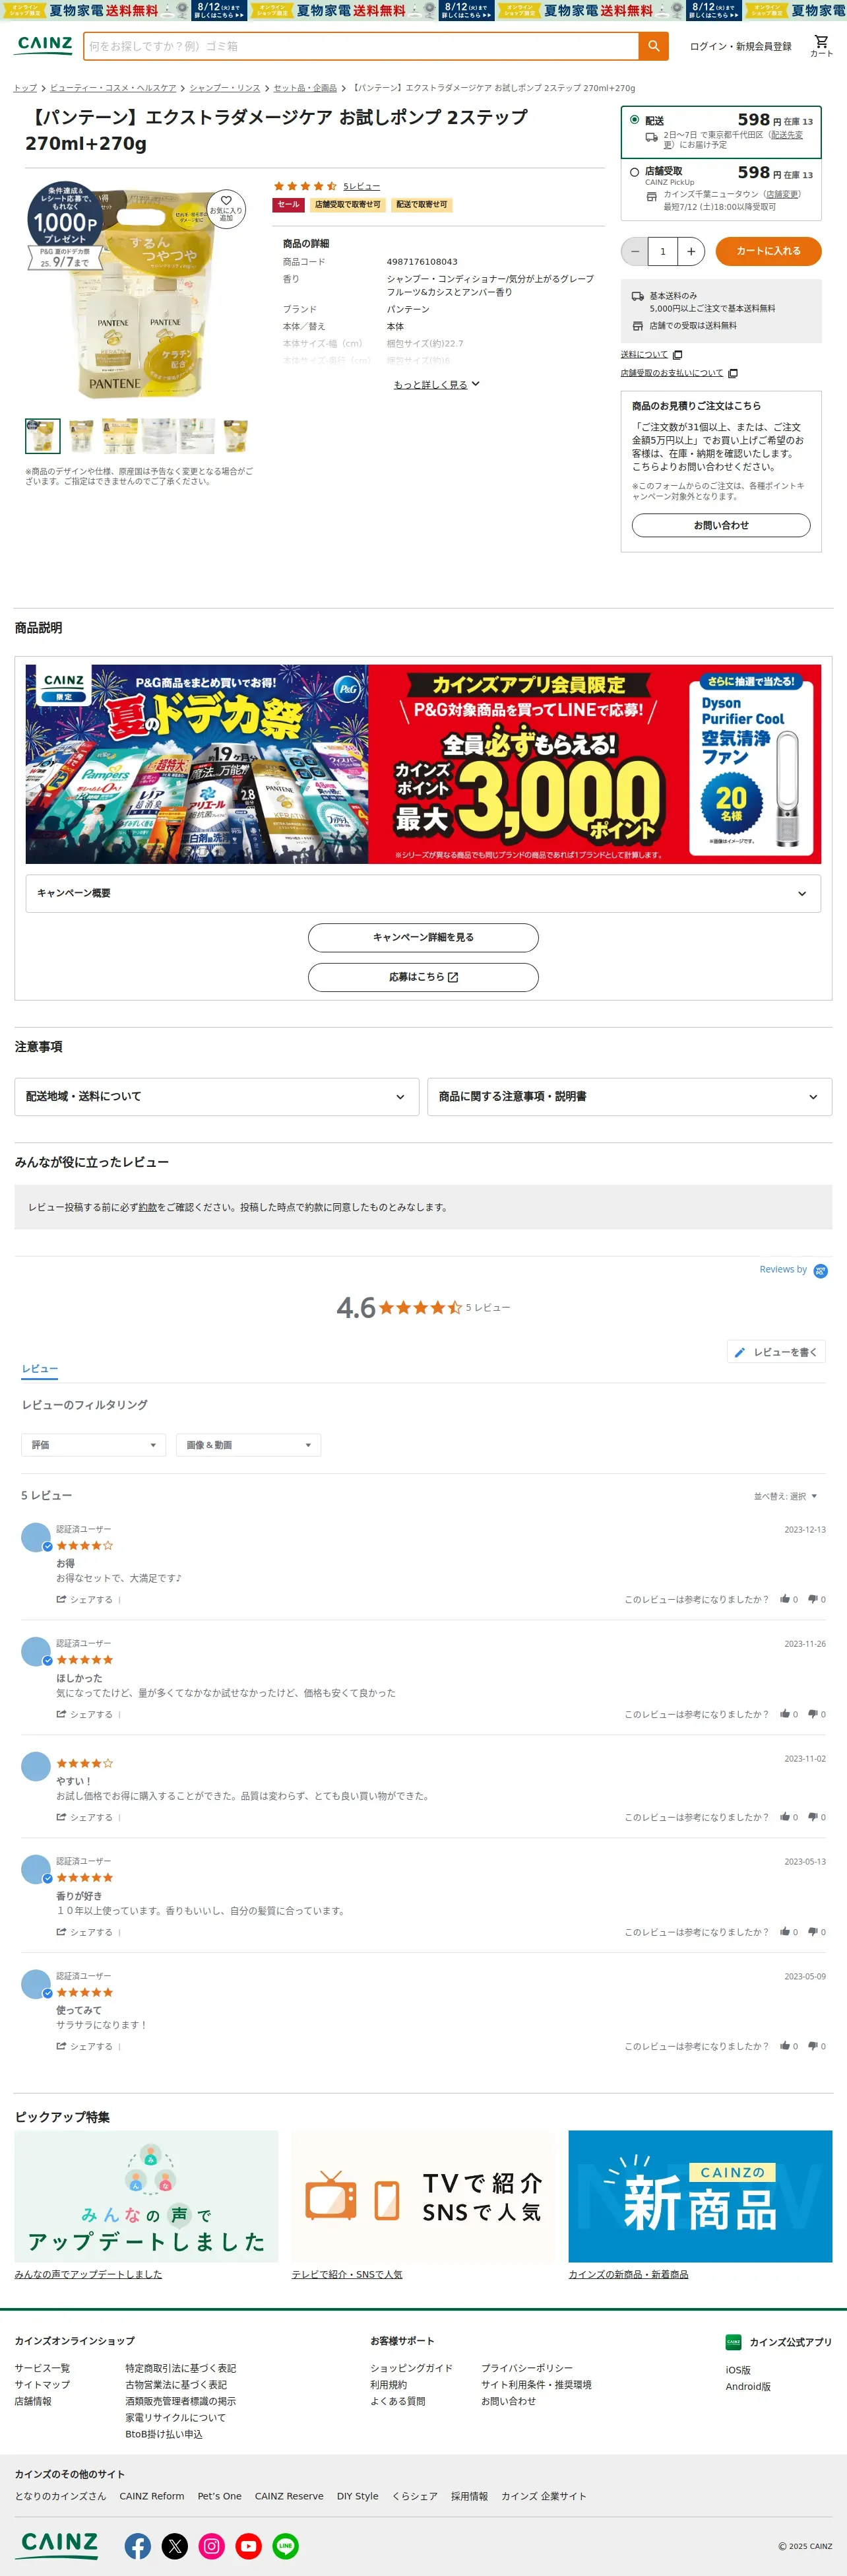Share the '使ってみて' review
The image size is (847, 2576).
pyautogui.click(x=85, y=2046)
